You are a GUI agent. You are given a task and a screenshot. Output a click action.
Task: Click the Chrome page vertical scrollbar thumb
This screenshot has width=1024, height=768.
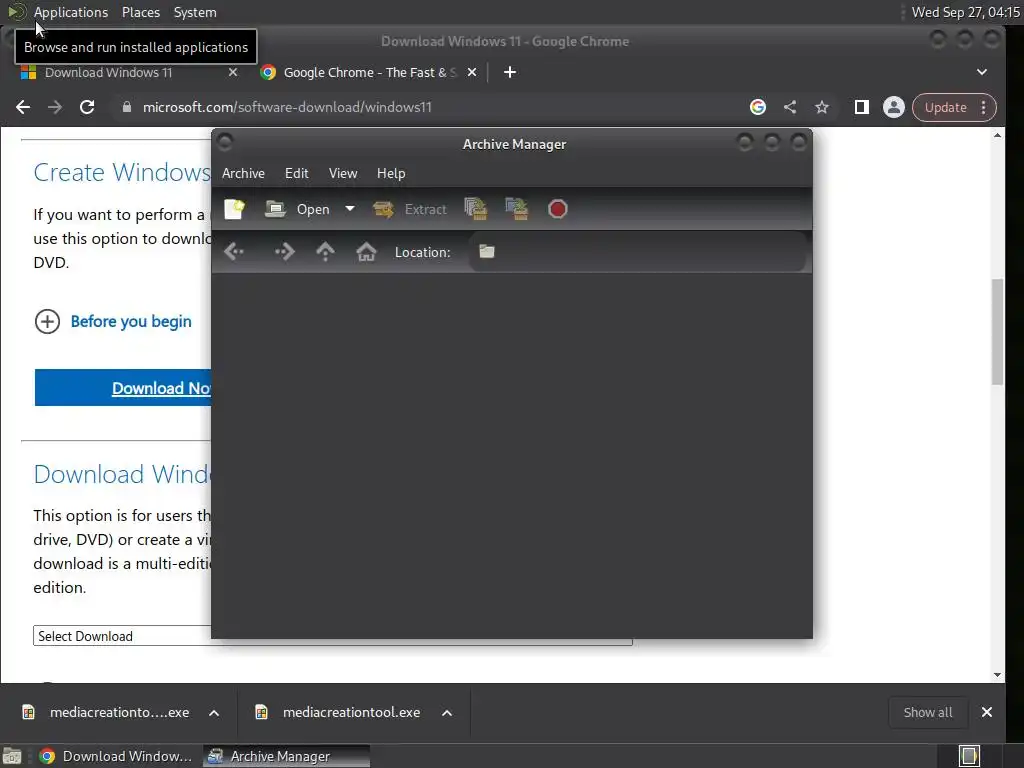tap(997, 332)
